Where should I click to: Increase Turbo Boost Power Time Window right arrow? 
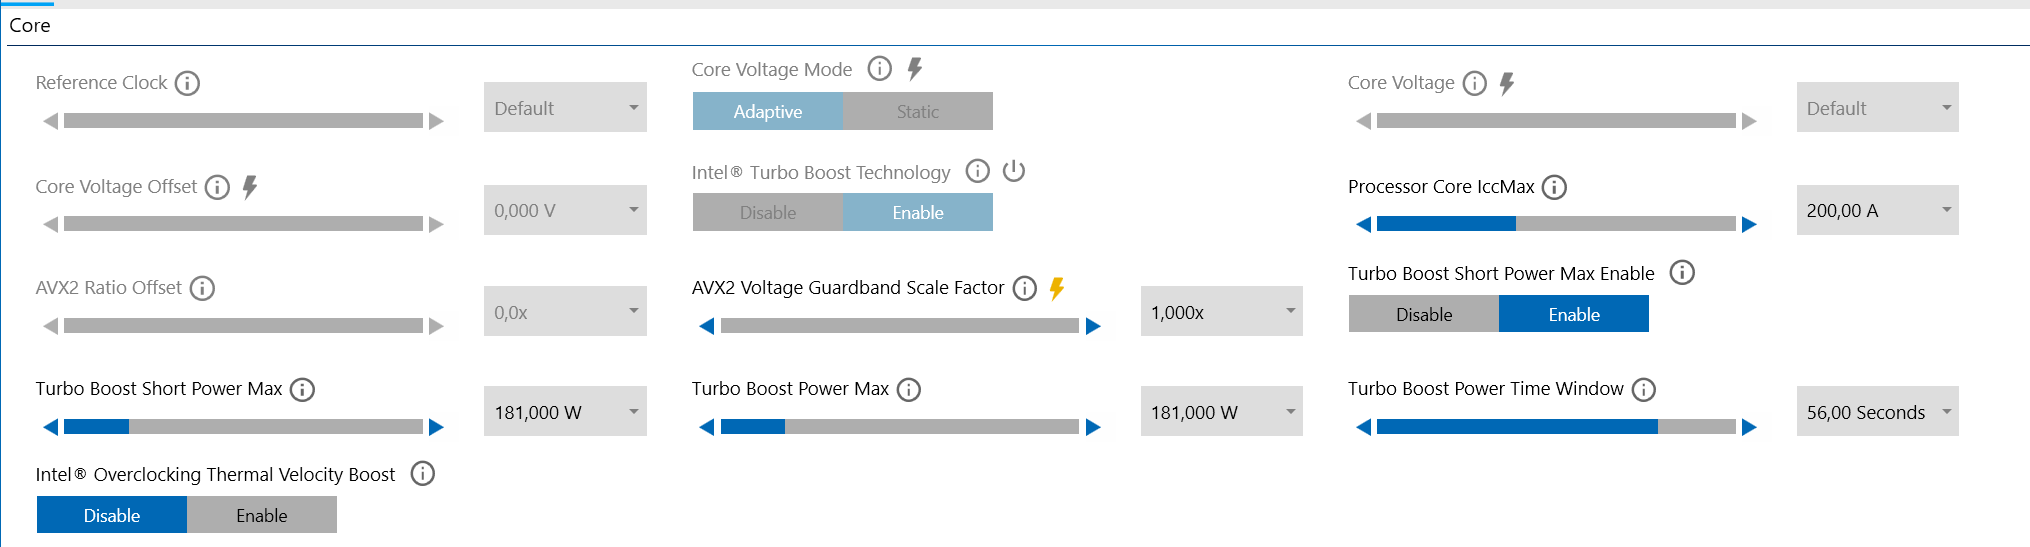coord(1749,427)
